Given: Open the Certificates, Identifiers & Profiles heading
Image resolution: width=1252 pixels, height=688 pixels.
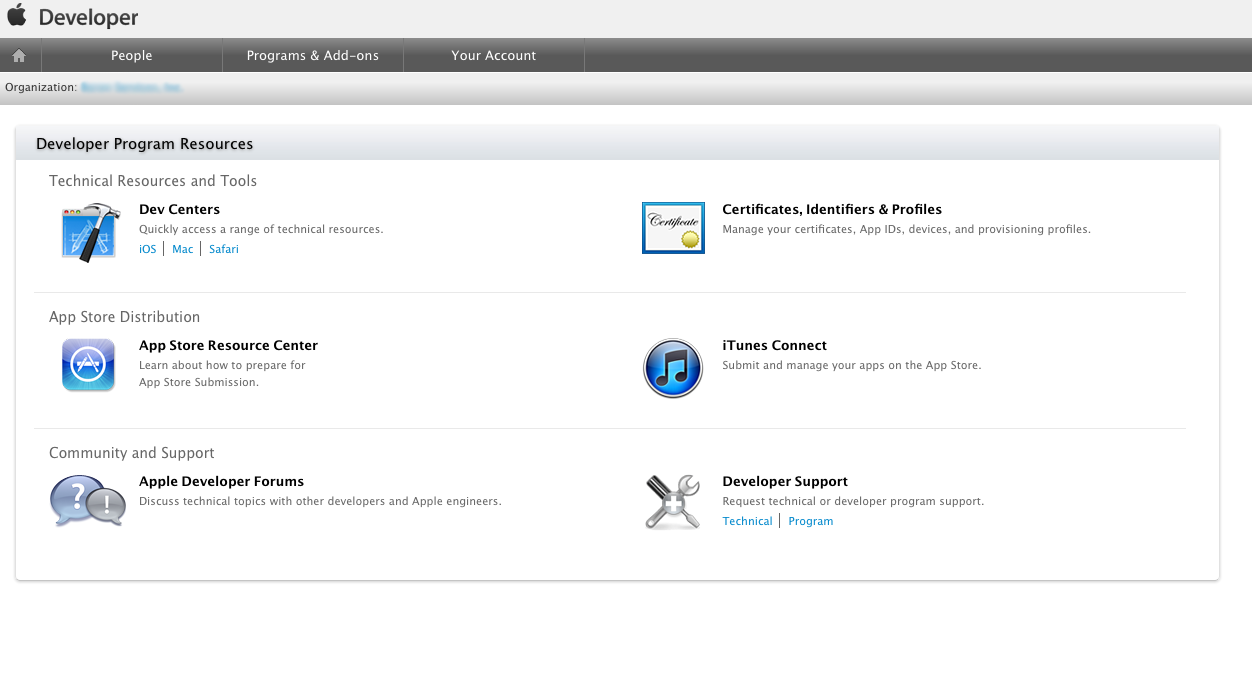Looking at the screenshot, I should pos(832,209).
